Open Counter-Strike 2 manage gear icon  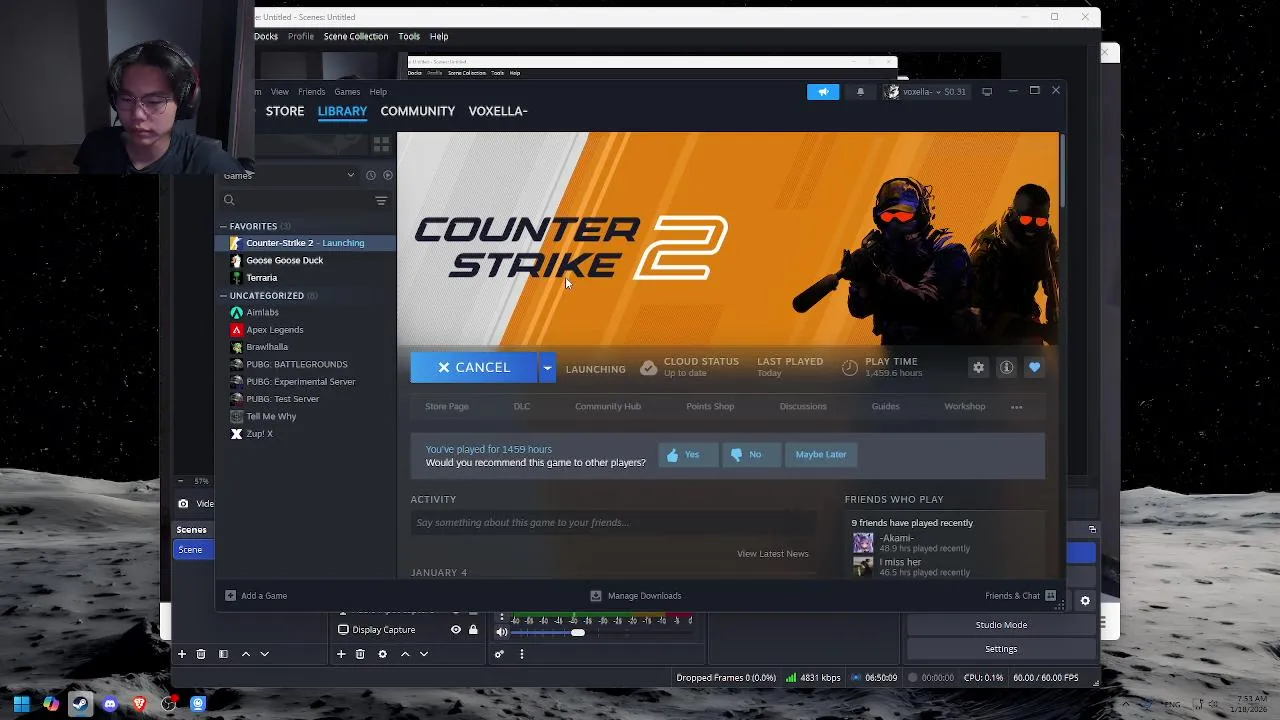[x=978, y=368]
